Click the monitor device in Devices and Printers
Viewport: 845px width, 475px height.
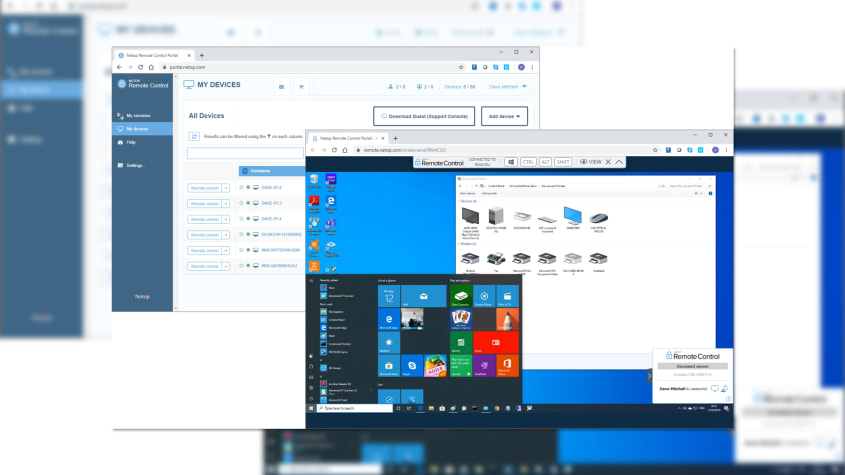tap(573, 217)
